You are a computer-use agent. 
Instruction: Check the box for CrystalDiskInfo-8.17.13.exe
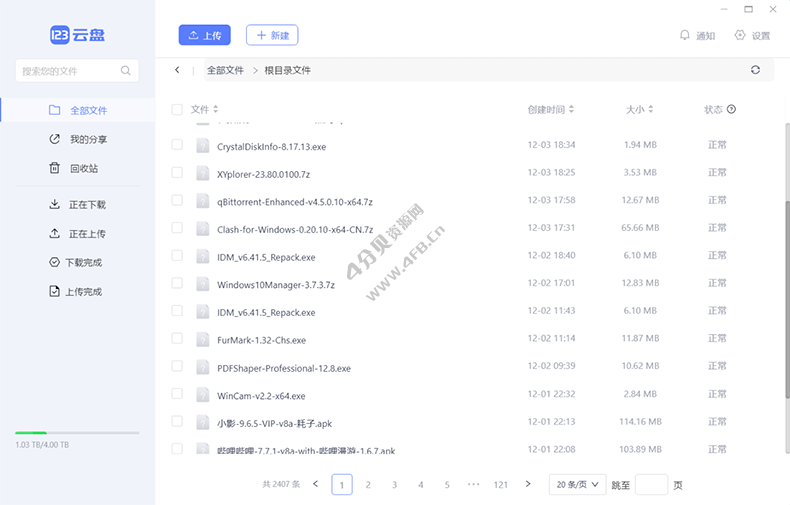177,145
